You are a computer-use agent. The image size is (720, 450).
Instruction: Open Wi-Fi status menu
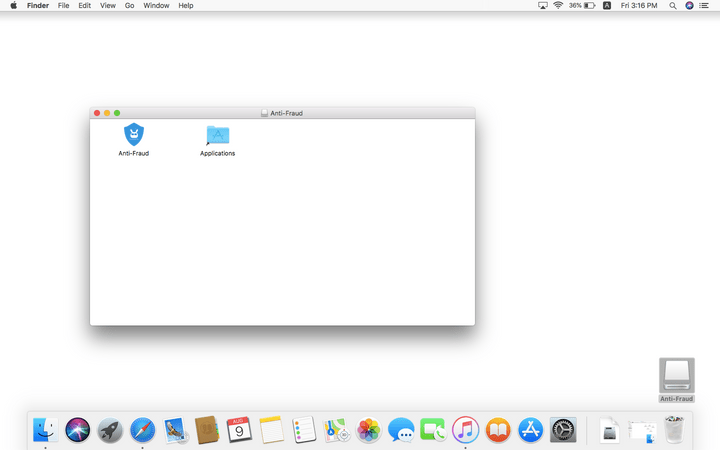pyautogui.click(x=558, y=6)
